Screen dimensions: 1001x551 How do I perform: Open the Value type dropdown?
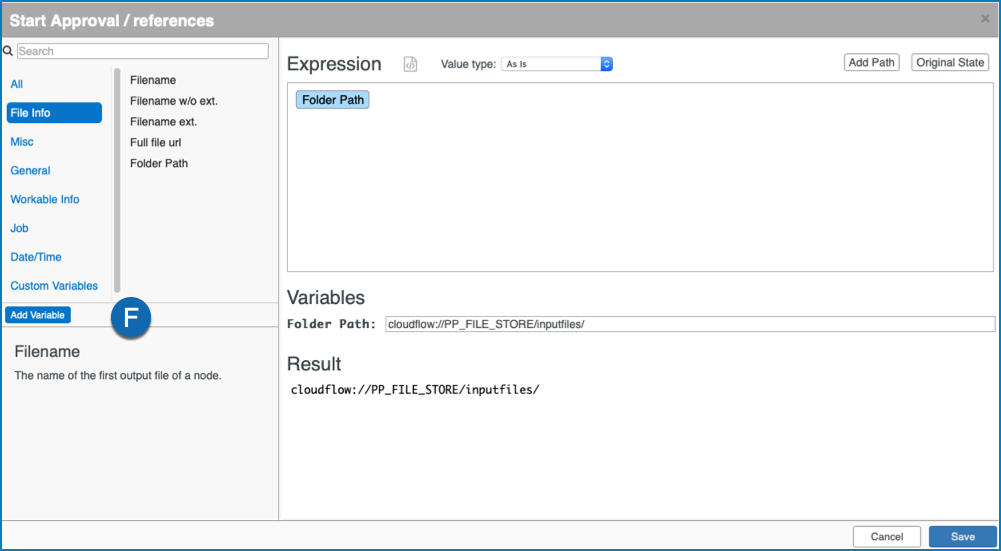(557, 64)
